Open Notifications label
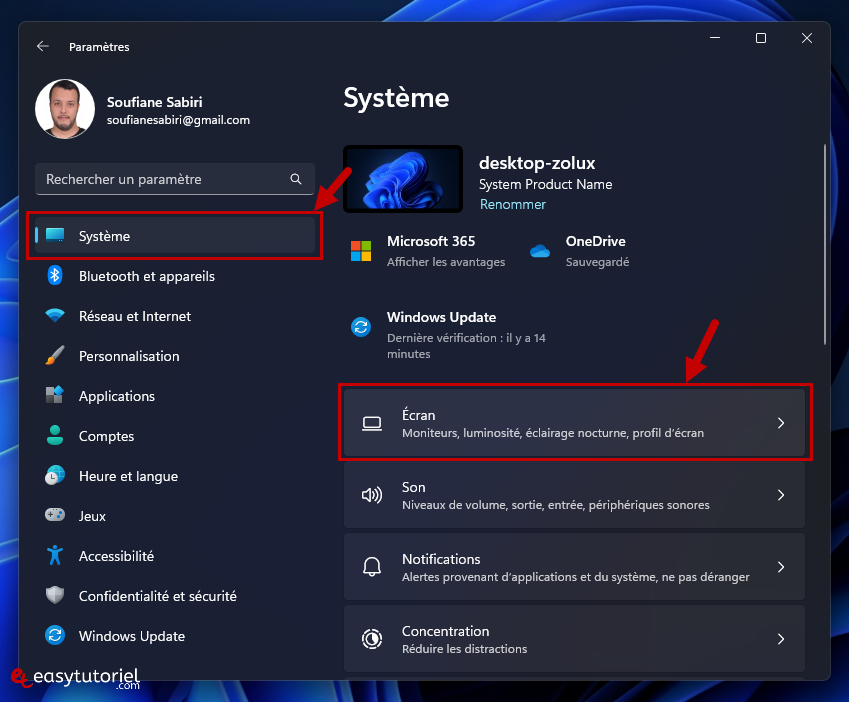This screenshot has width=849, height=702. (x=441, y=559)
